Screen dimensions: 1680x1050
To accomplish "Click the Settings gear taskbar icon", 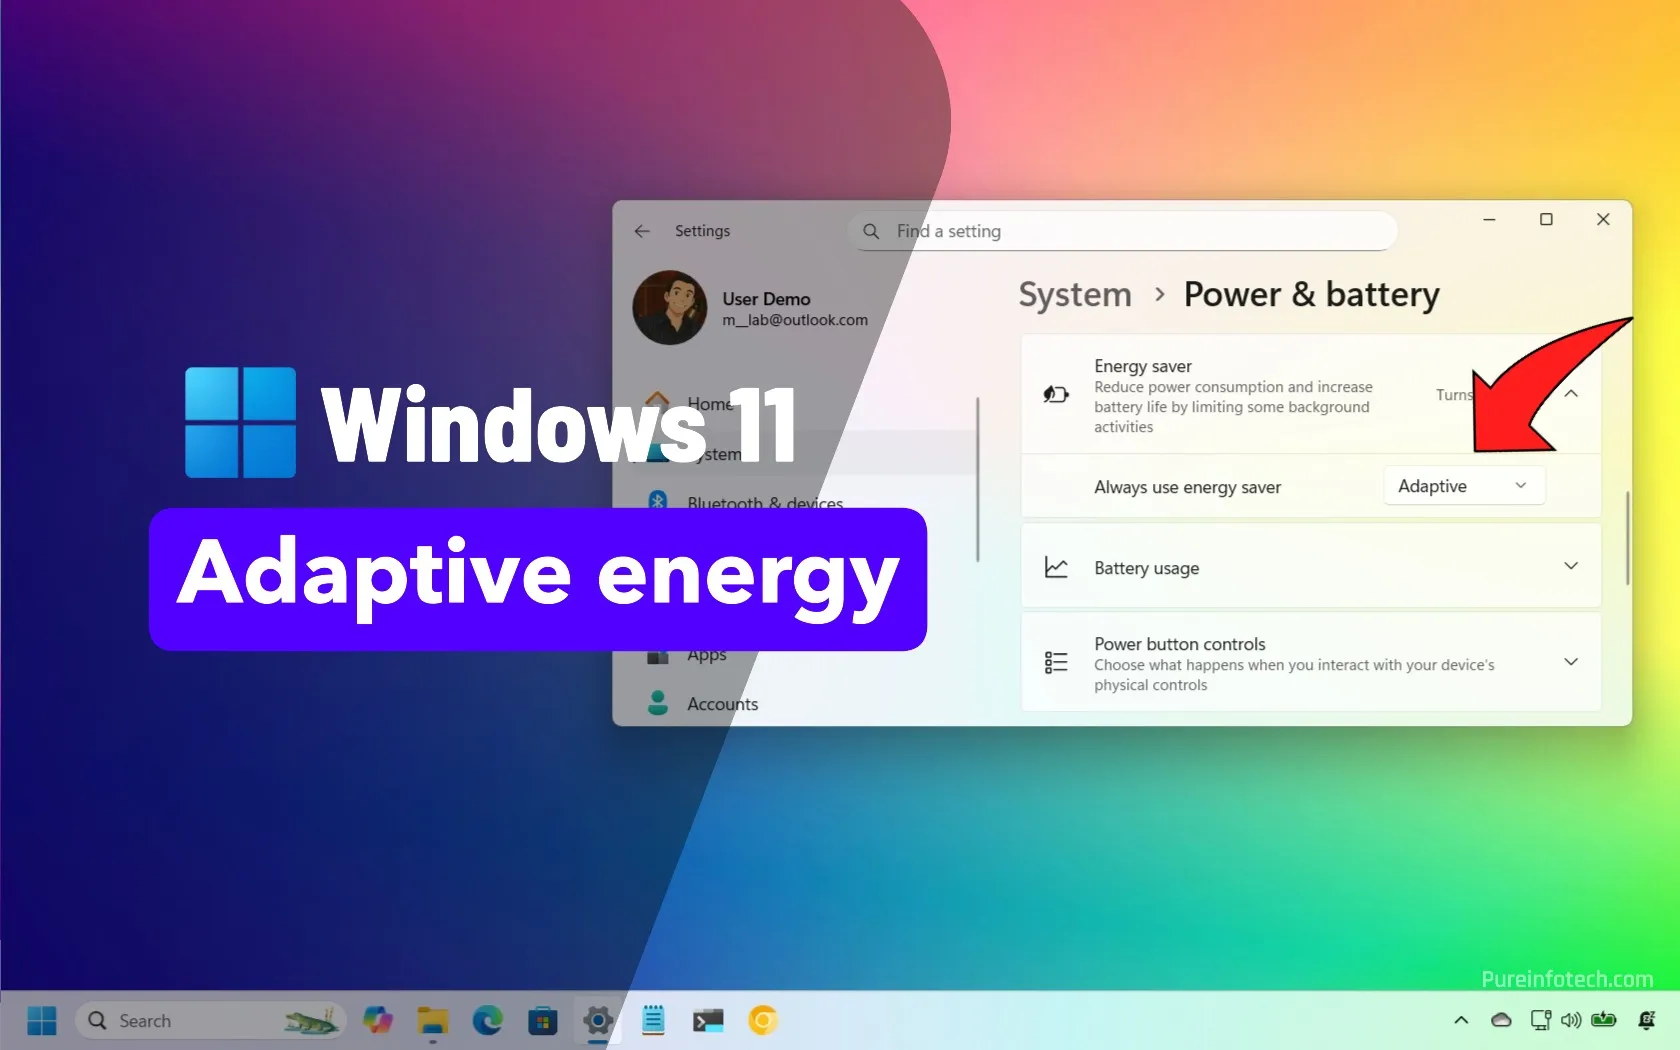I will (598, 1021).
